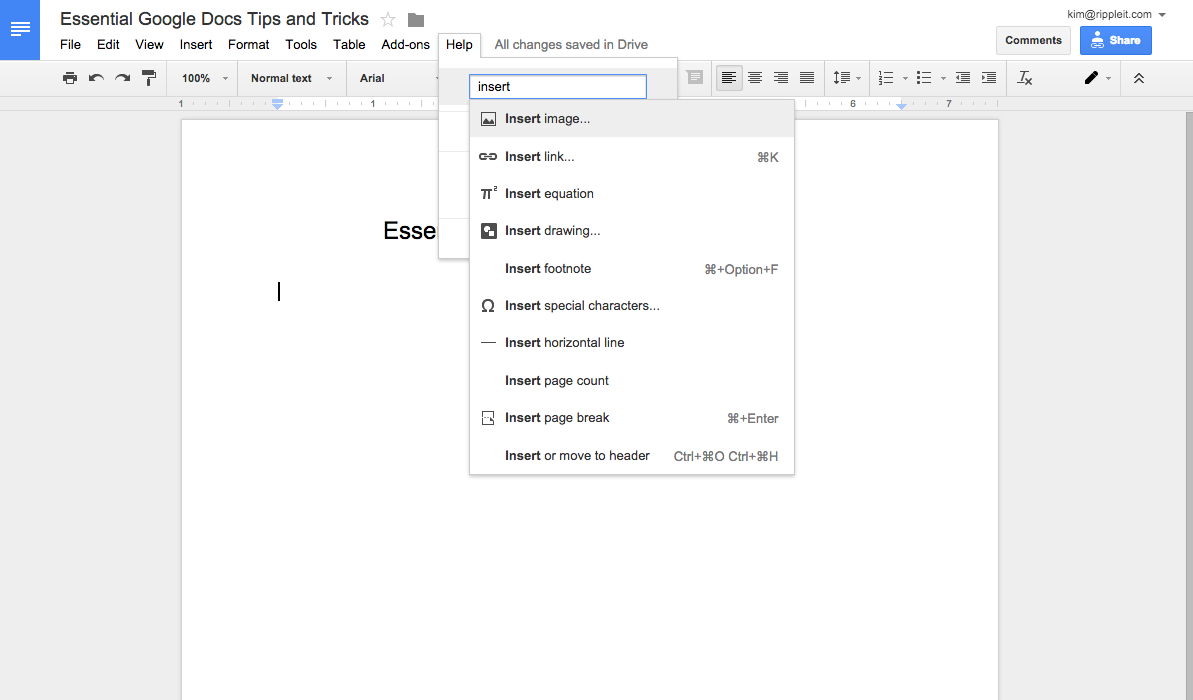Open the Insert menu

[196, 44]
